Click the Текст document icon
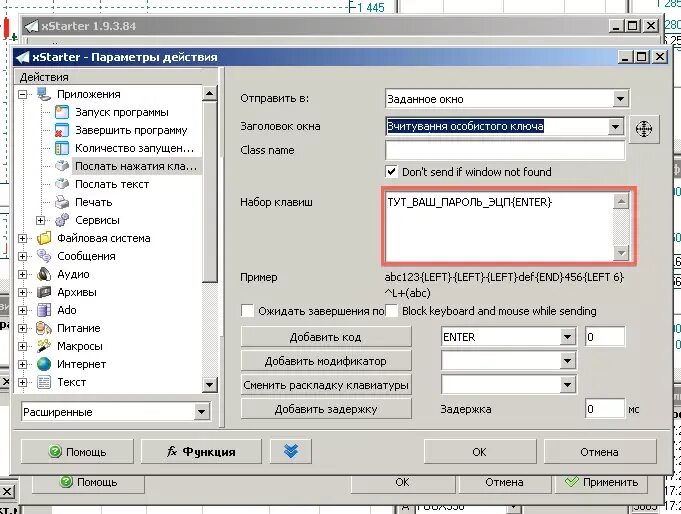The image size is (681, 514). [x=44, y=382]
